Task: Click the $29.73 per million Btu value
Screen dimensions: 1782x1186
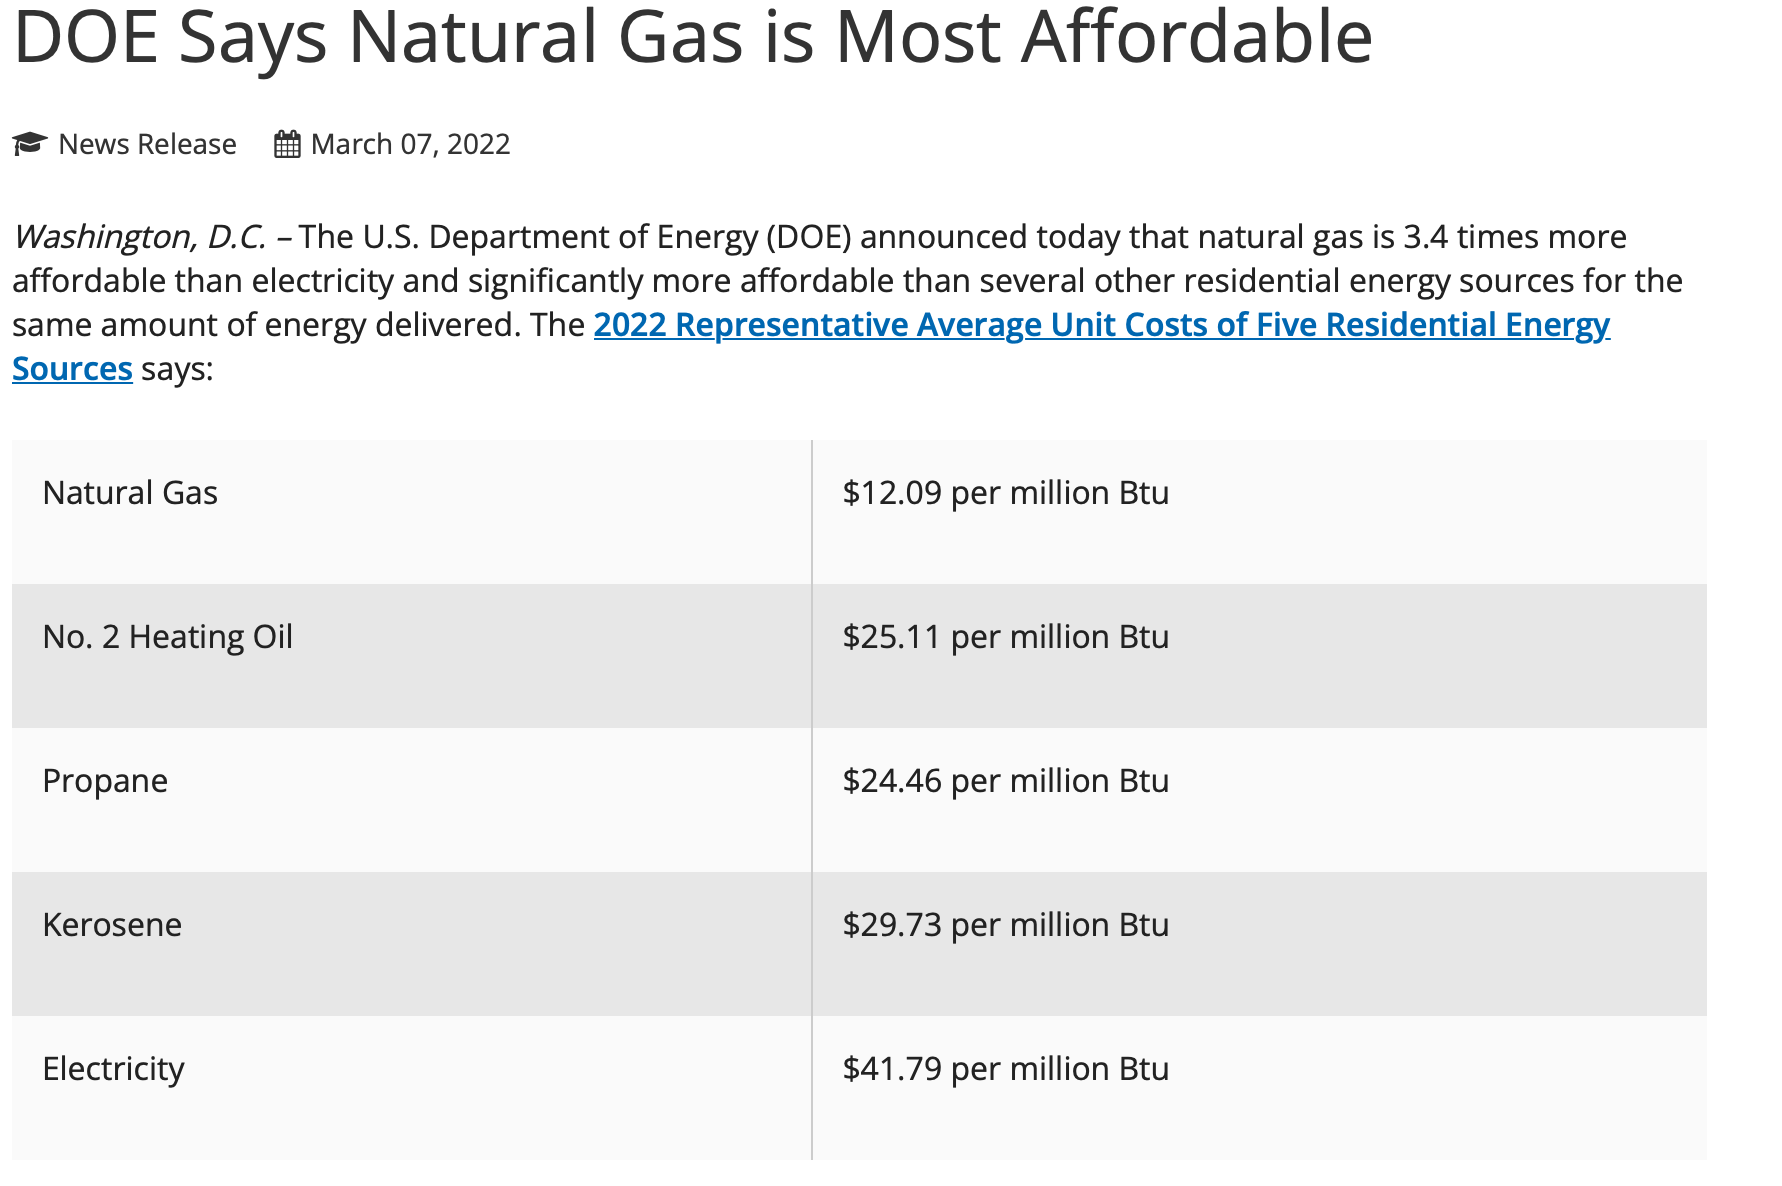Action: [x=1005, y=925]
